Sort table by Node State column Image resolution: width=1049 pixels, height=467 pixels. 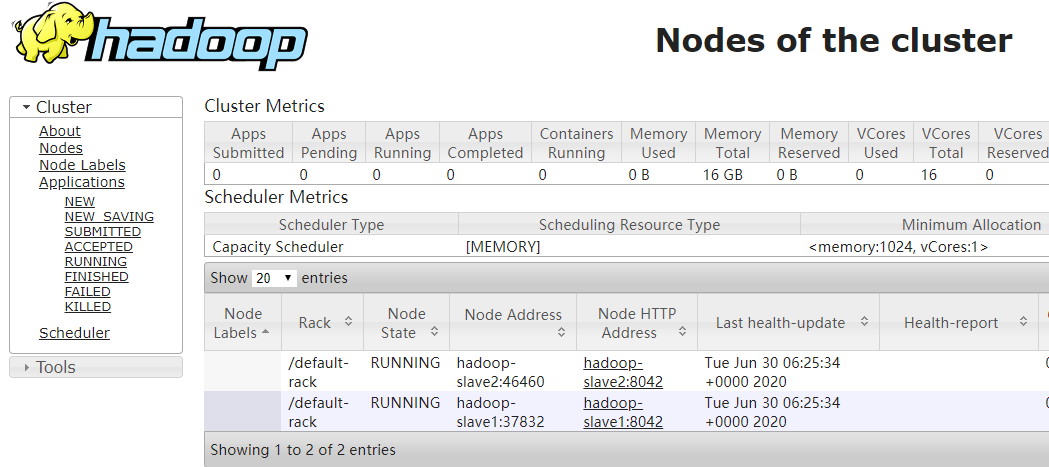(x=406, y=323)
